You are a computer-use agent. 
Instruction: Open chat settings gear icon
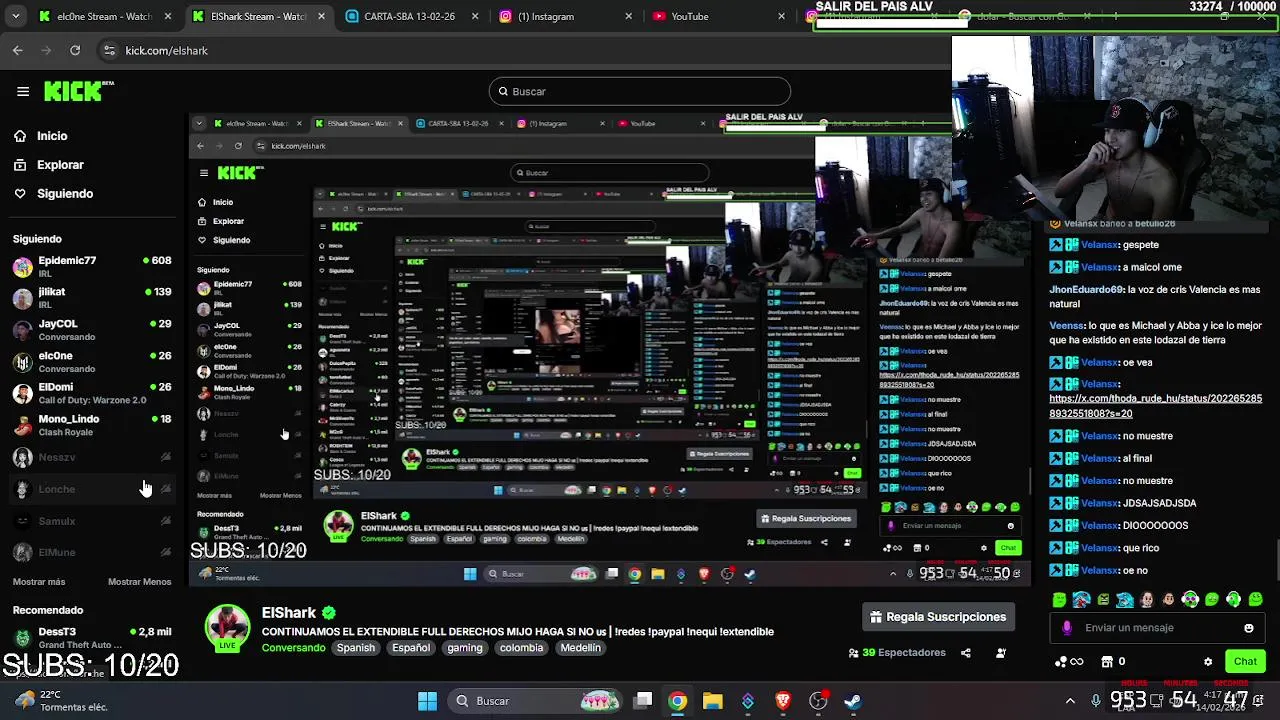pos(1208,662)
